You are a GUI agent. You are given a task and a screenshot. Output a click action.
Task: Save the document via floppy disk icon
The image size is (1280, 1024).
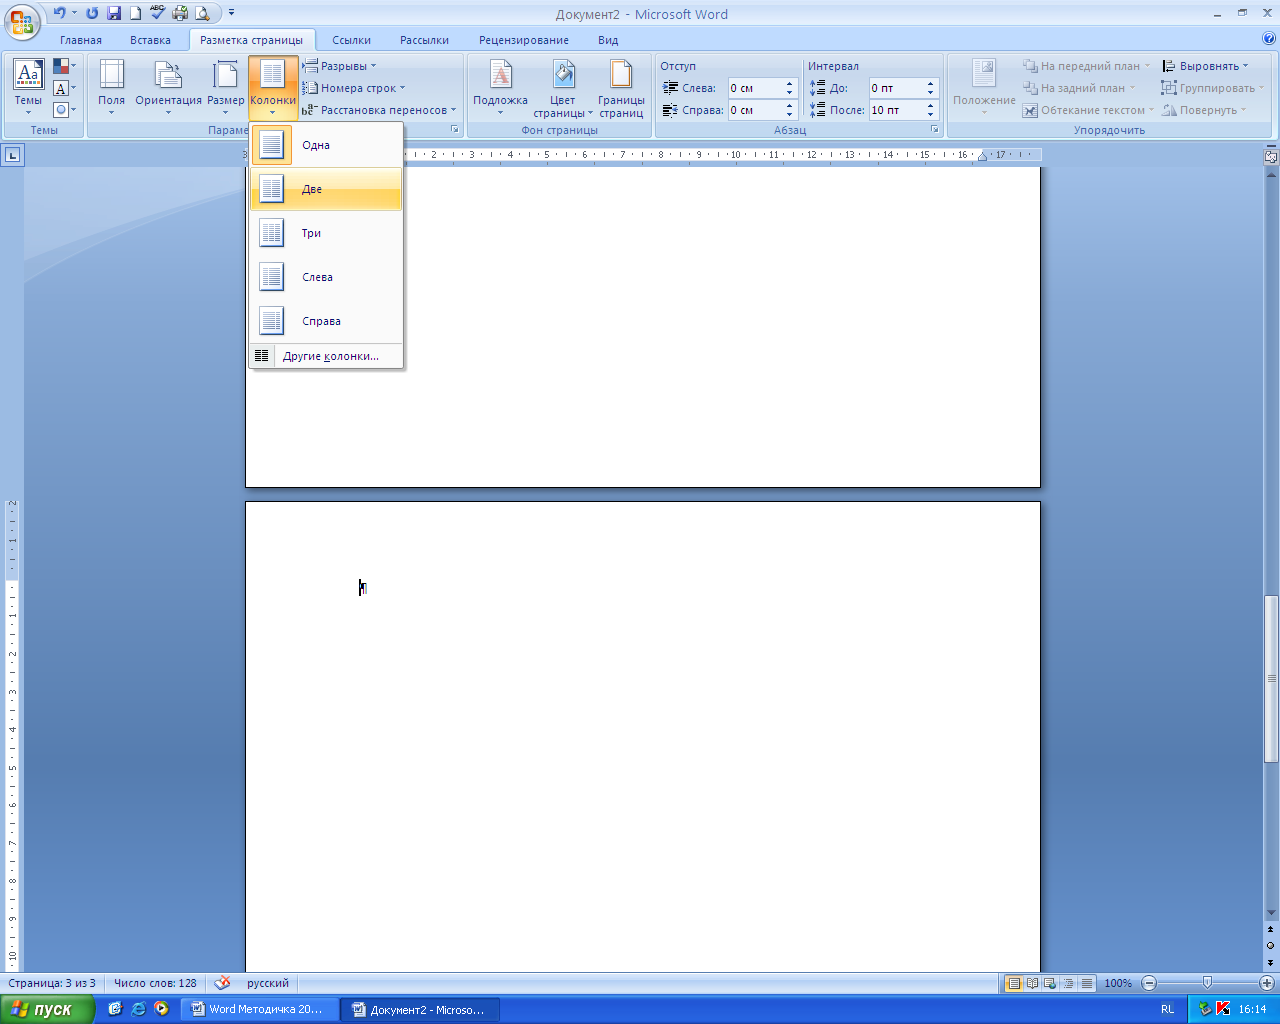(114, 13)
